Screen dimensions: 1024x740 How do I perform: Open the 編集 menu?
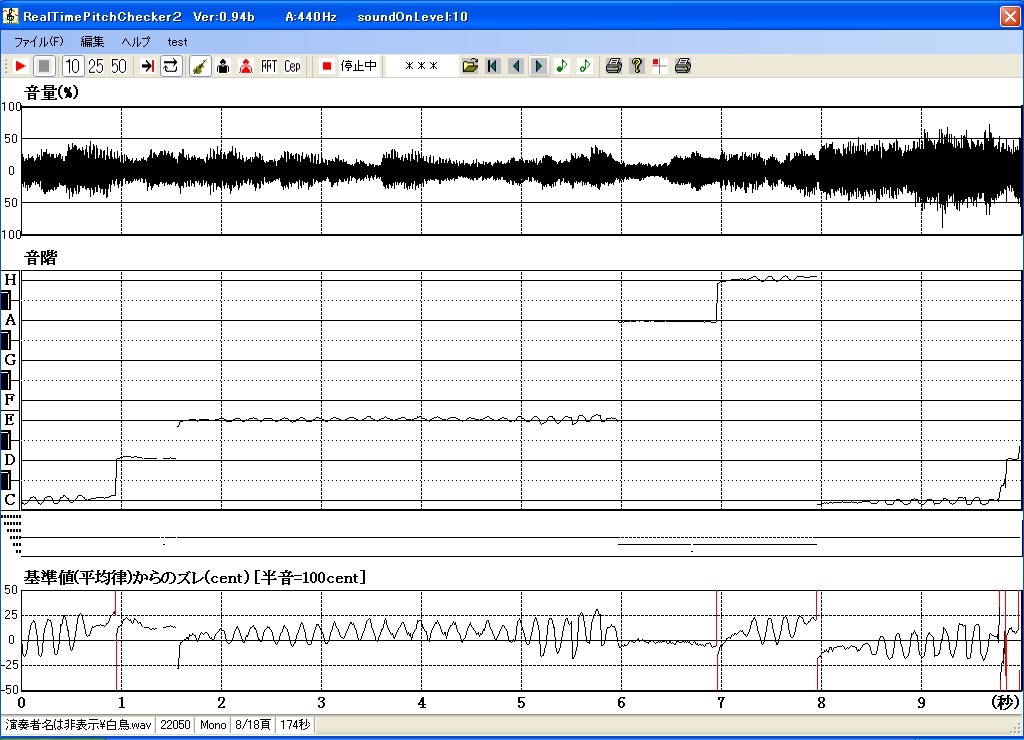[92, 42]
